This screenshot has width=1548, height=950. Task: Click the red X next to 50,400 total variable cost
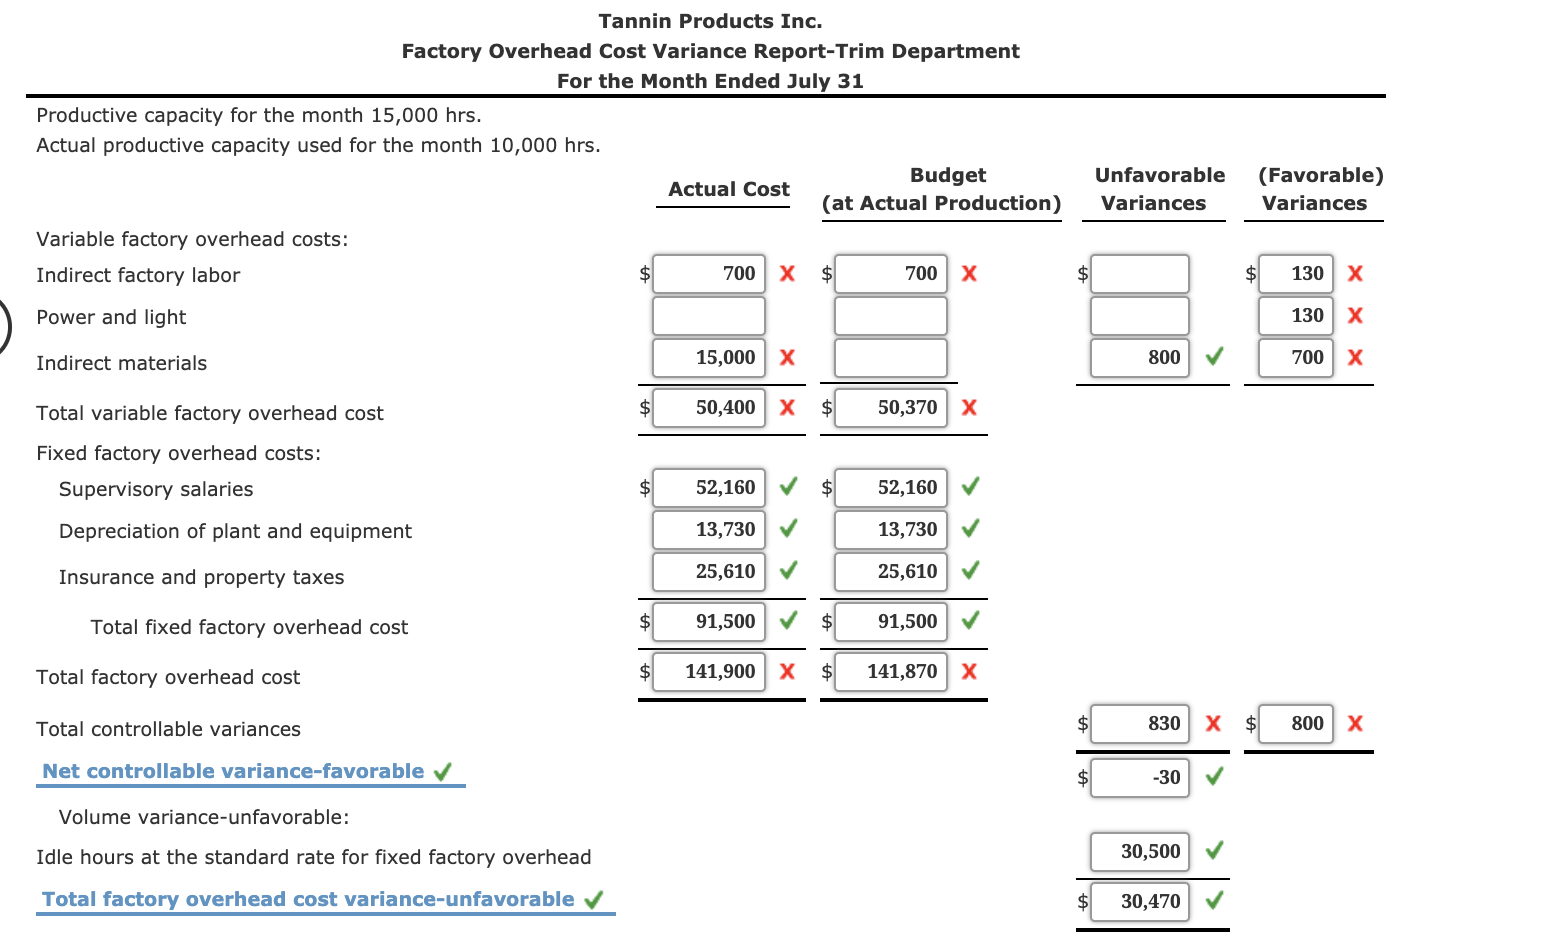tap(787, 407)
